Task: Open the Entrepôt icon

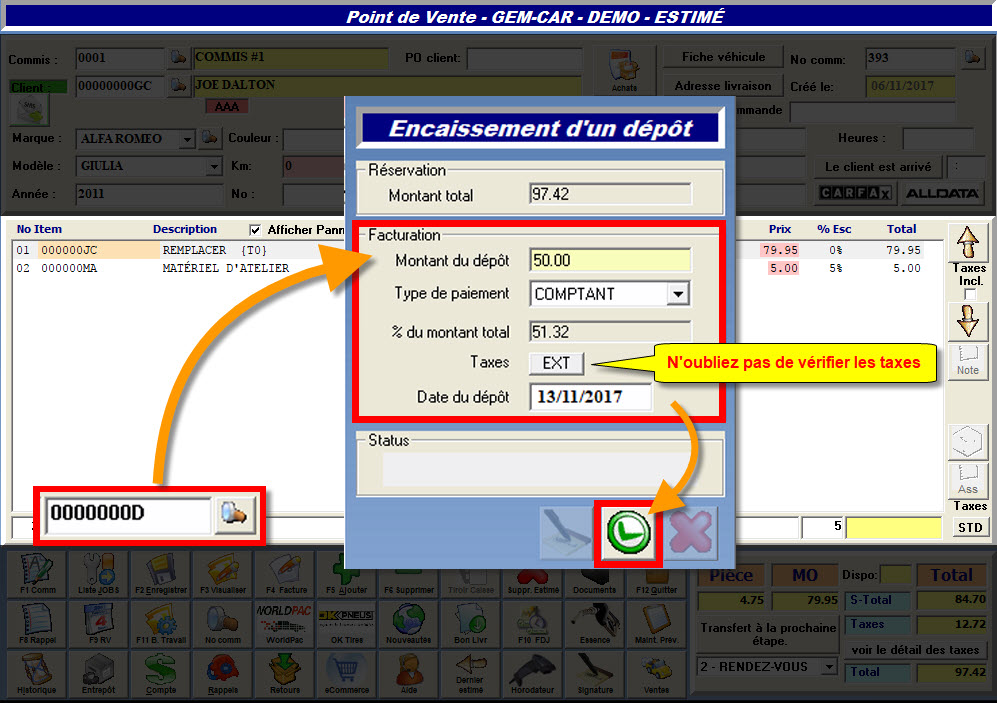Action: [99, 674]
